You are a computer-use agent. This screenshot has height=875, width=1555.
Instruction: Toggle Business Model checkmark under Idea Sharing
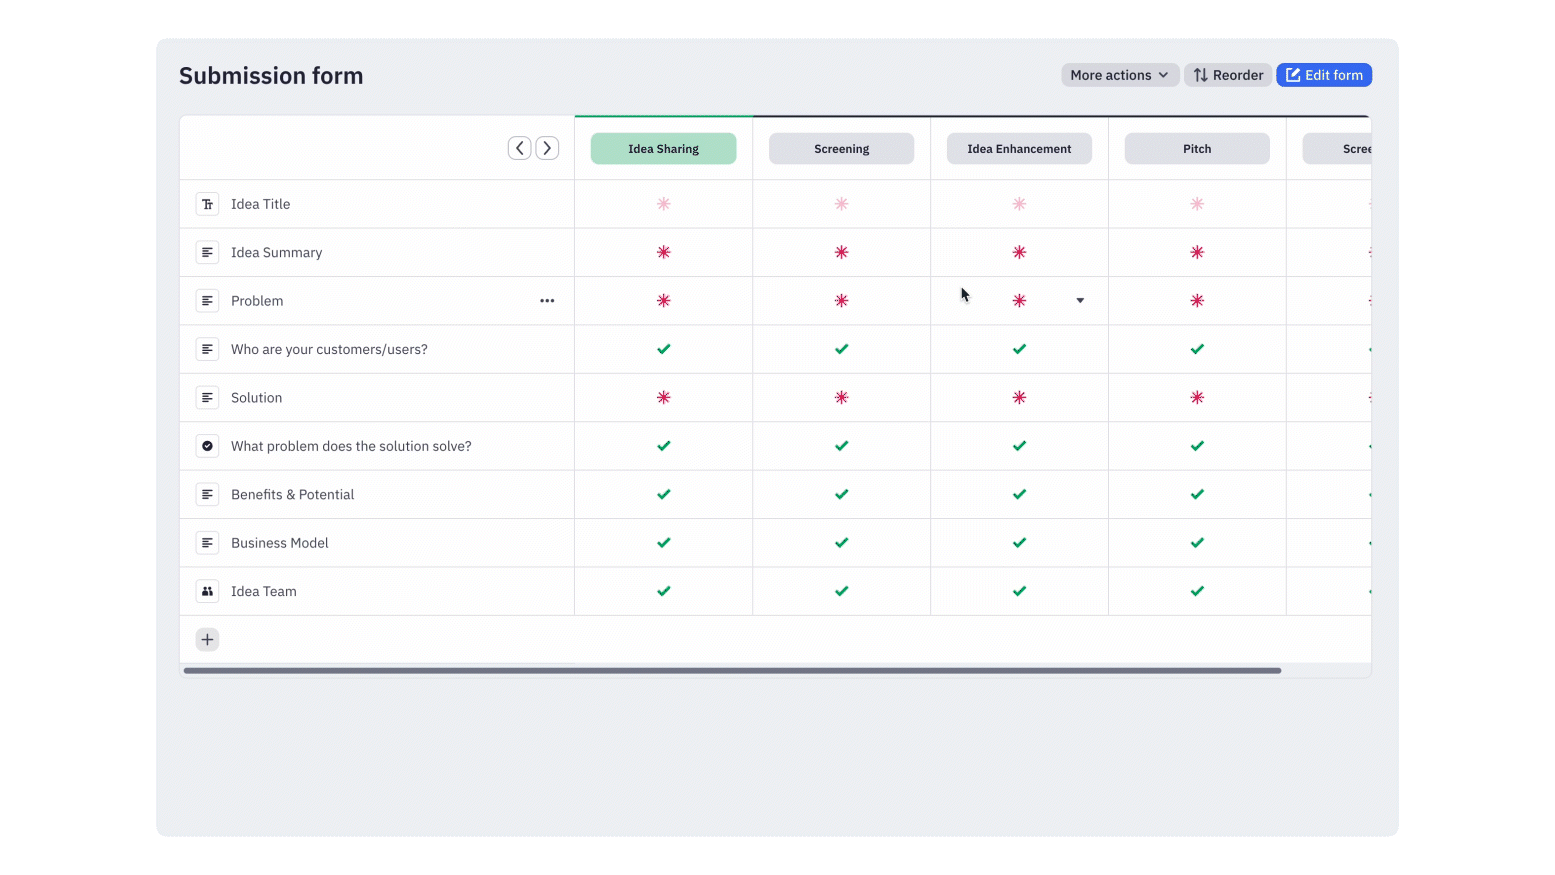(x=663, y=542)
